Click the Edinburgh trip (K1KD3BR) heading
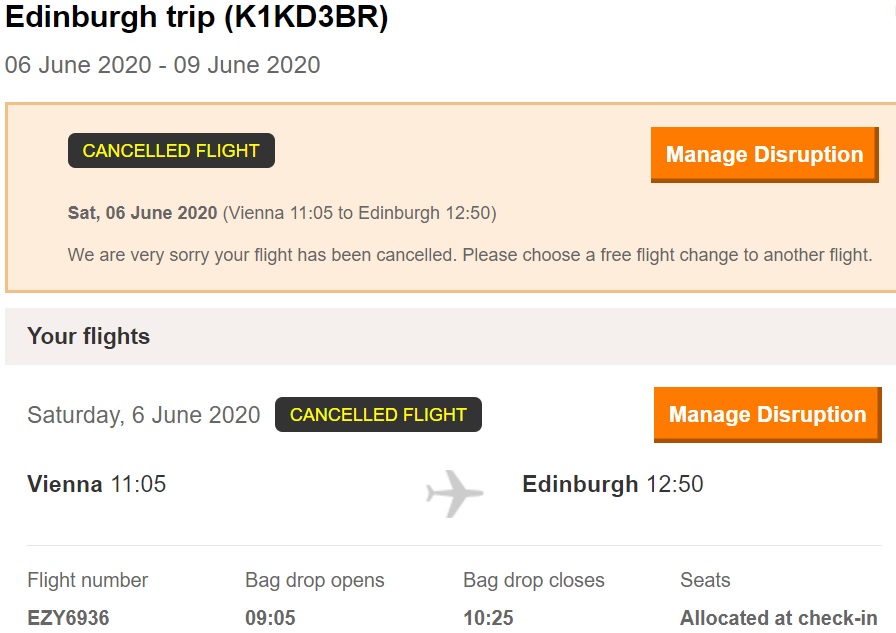This screenshot has height=633, width=896. pos(196,19)
